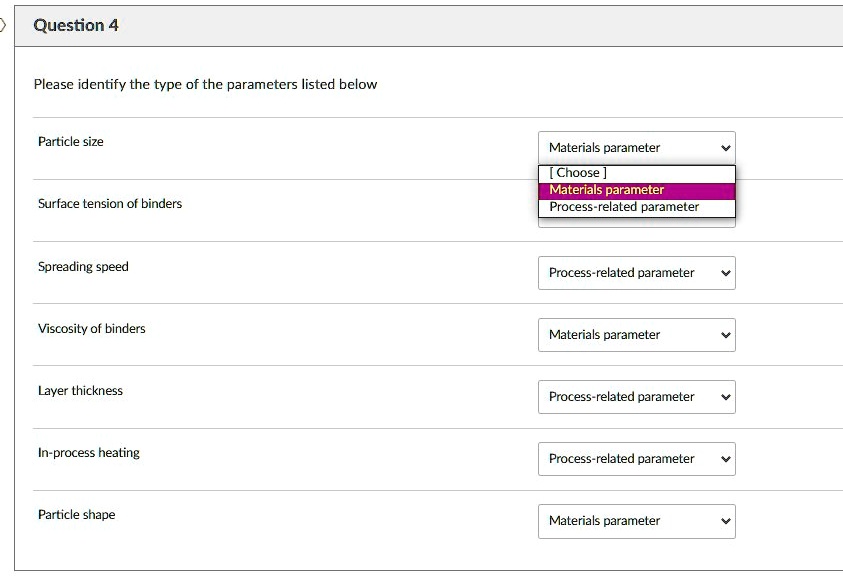Click the 'Particle size' label text
This screenshot has height=576, width=843.
[70, 141]
